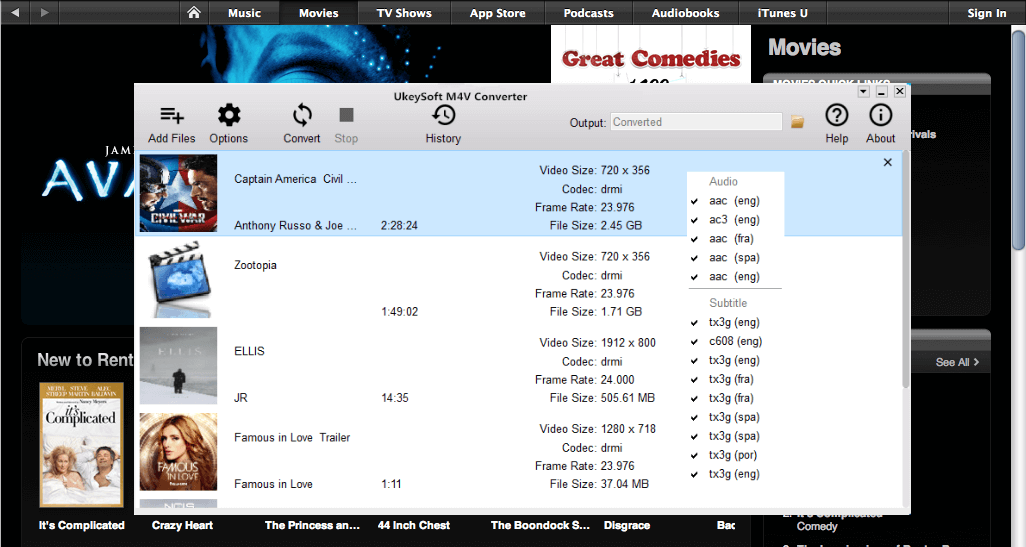Image resolution: width=1026 pixels, height=547 pixels.
Task: Uncheck the ac3 (eng) audio track
Action: [694, 220]
